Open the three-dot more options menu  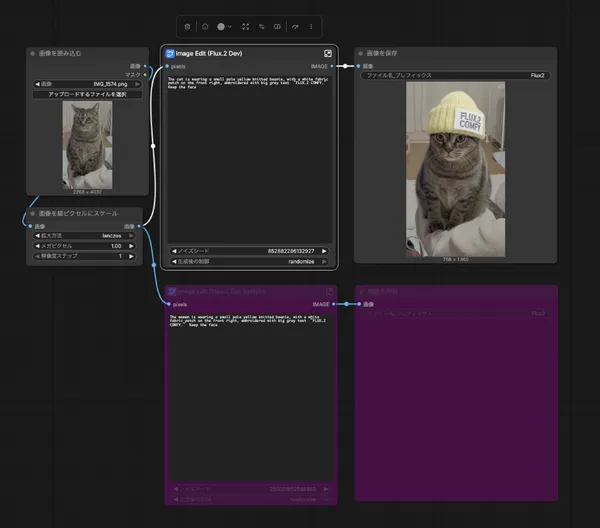click(x=311, y=26)
